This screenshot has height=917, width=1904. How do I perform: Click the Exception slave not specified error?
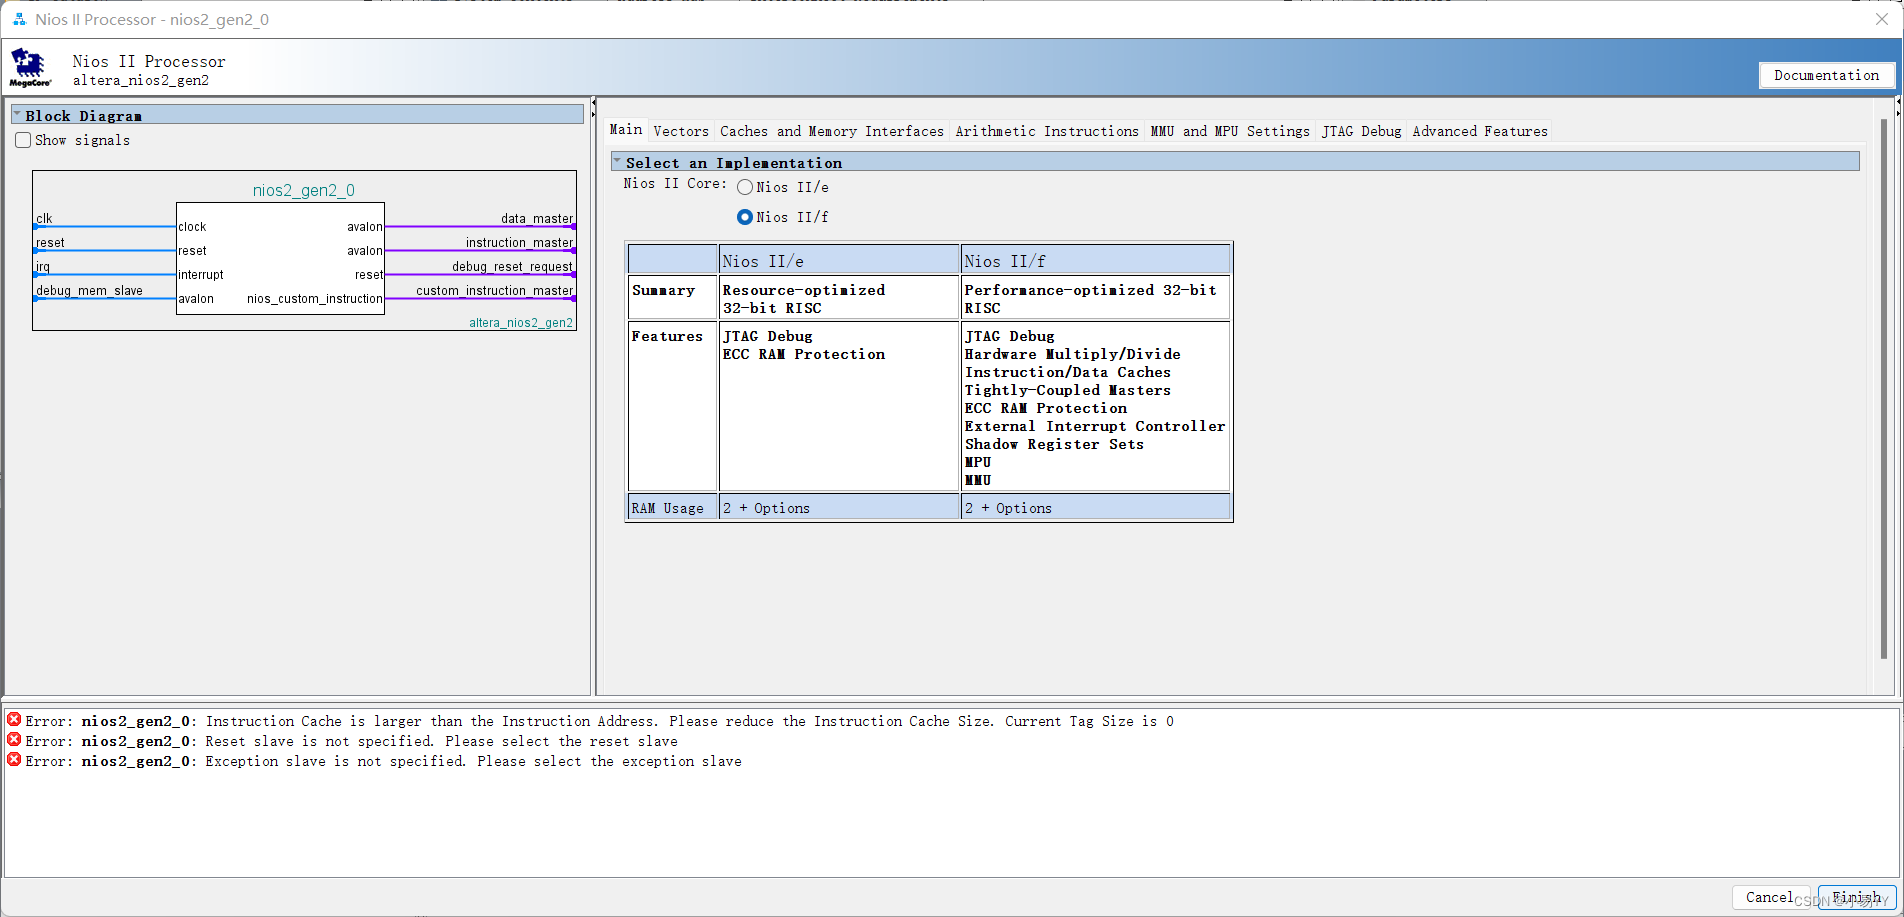[x=474, y=761]
